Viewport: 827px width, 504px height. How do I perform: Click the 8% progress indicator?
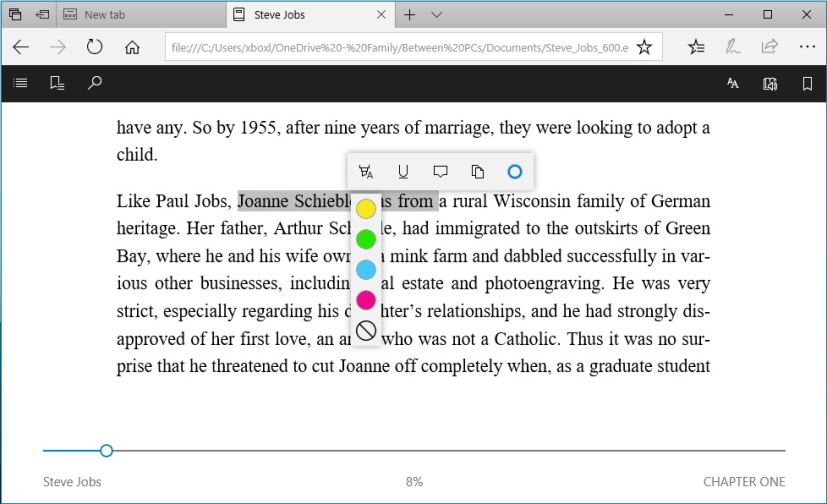pos(414,482)
